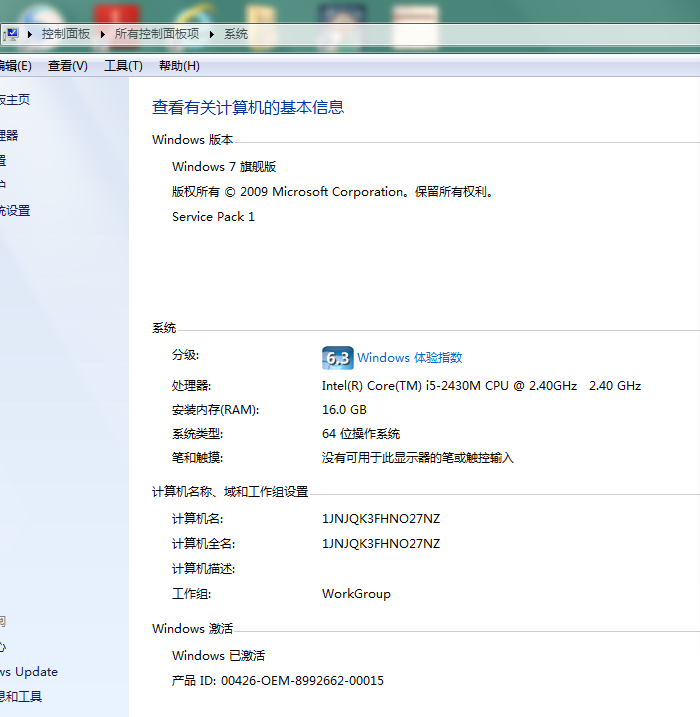This screenshot has width=700, height=717.
Task: Click the 安装内存(RAM): label
Action: point(215,410)
